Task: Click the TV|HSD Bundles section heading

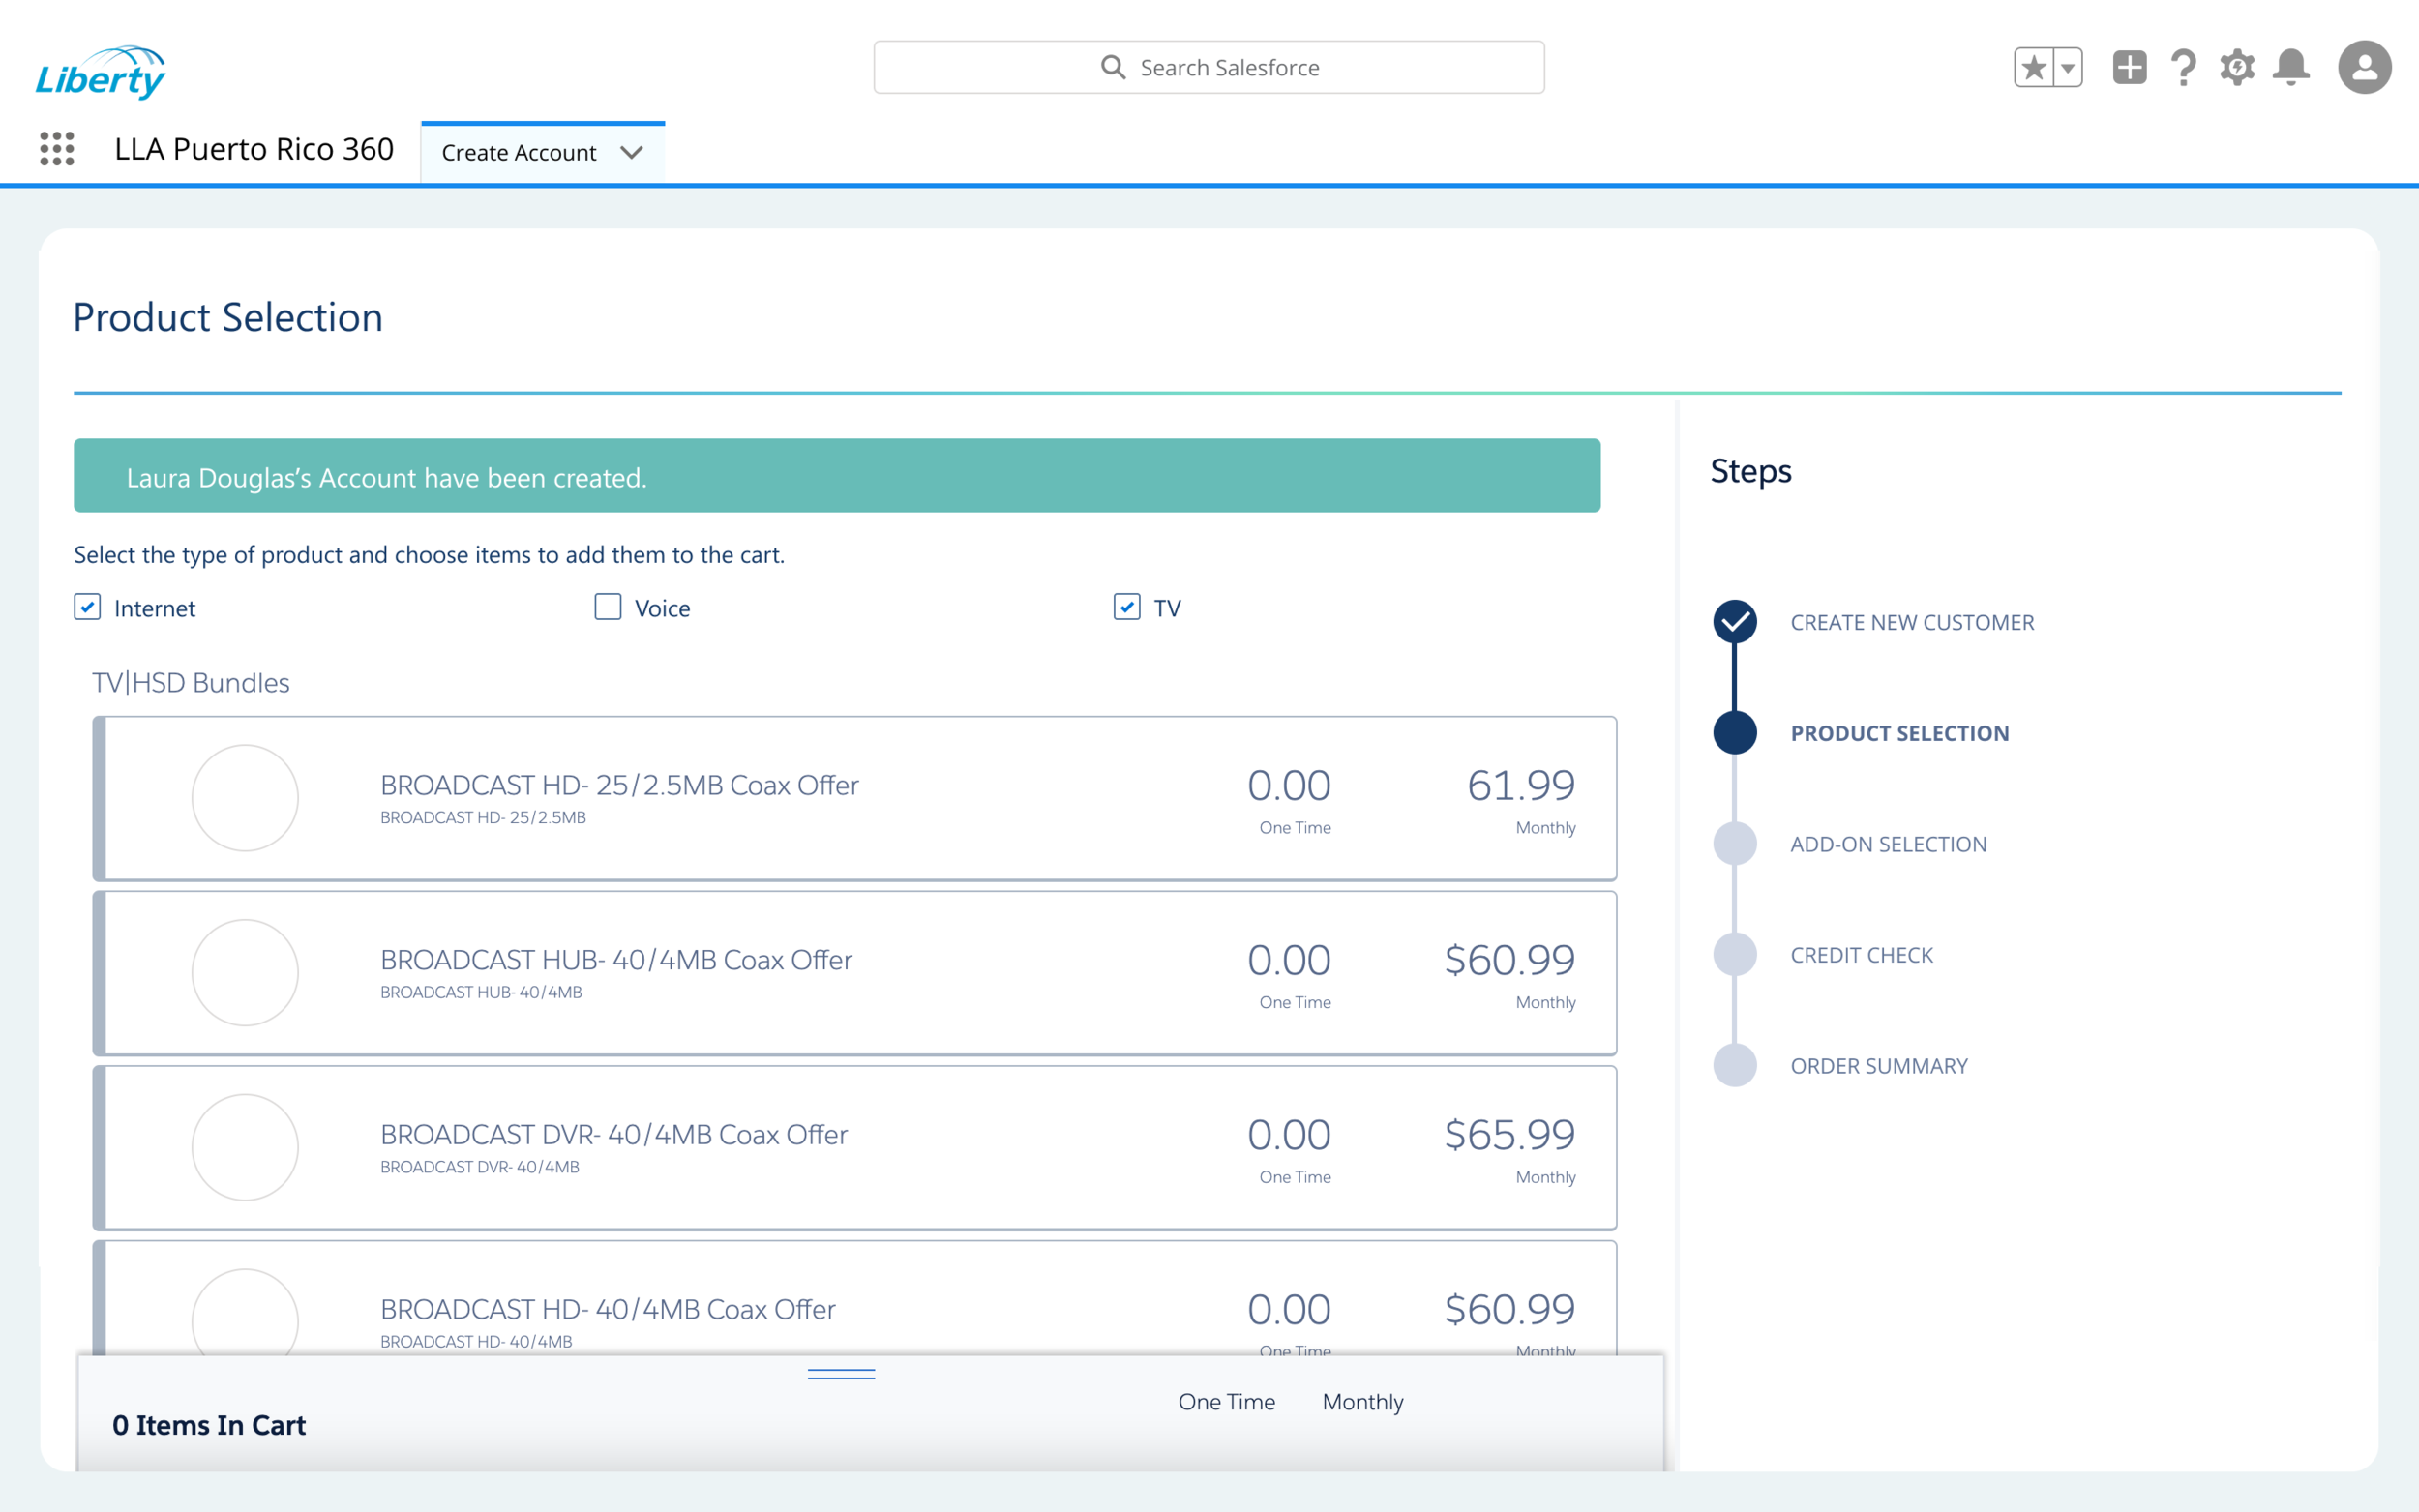Action: pyautogui.click(x=191, y=683)
